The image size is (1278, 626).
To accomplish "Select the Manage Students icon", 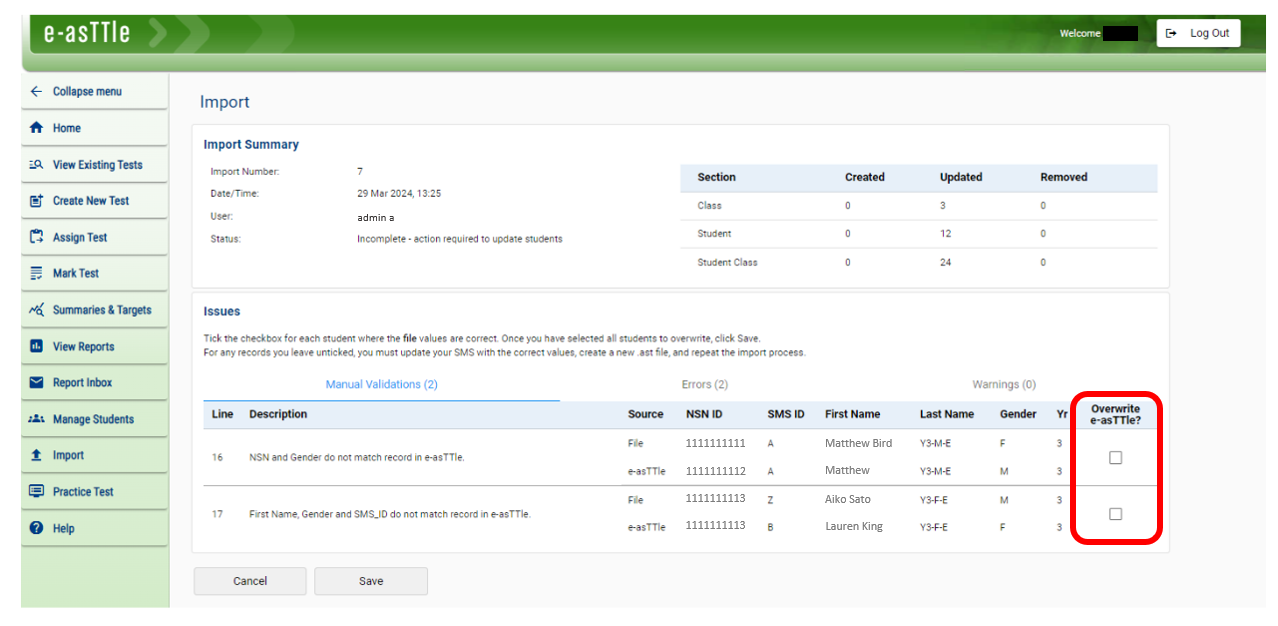I will pos(37,418).
